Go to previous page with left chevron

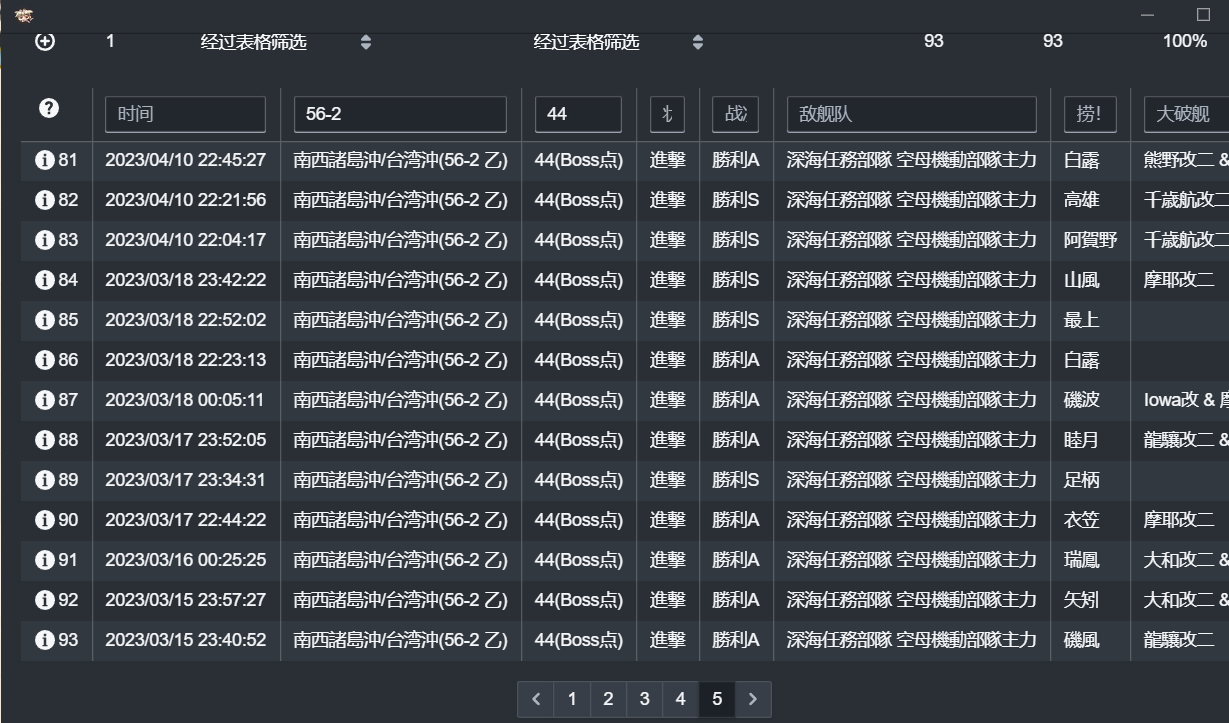pos(536,699)
